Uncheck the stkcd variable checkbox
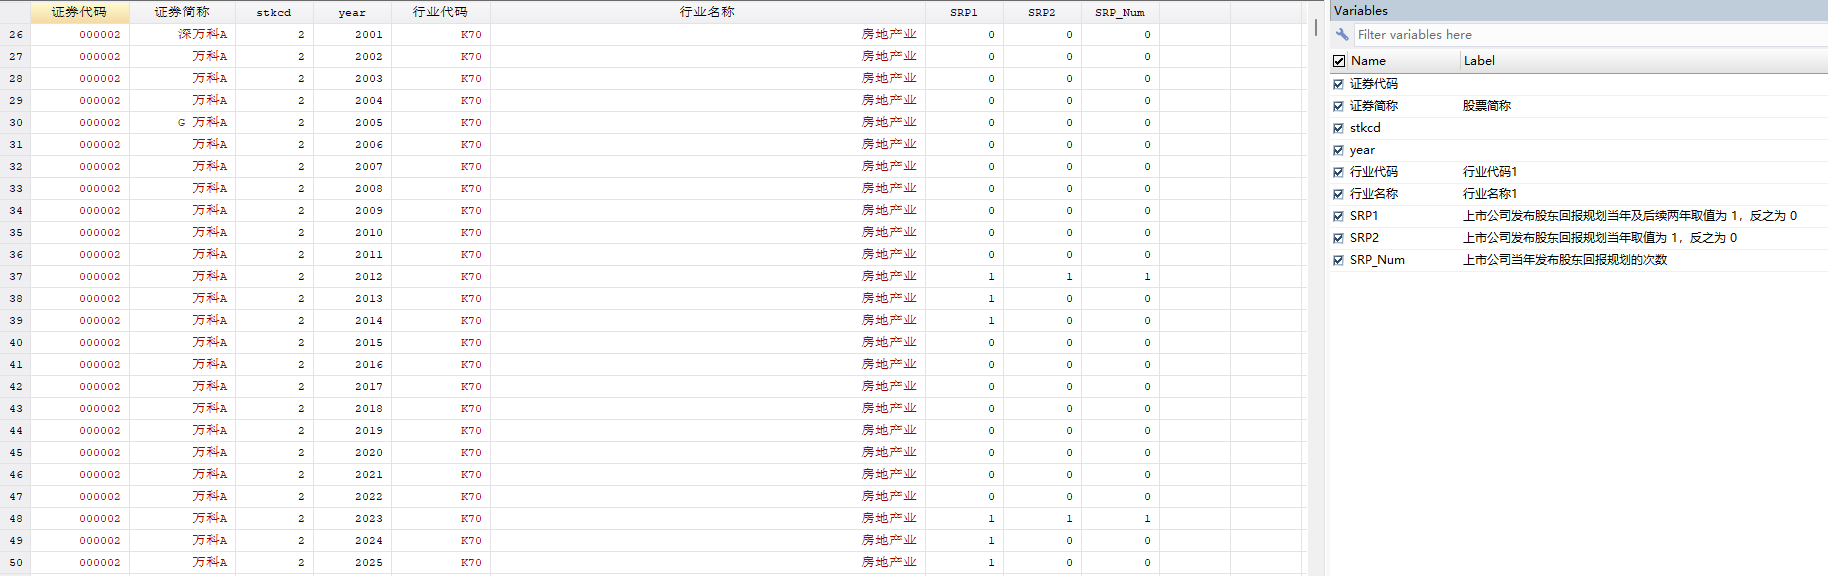Viewport: 1828px width, 576px height. (1338, 128)
